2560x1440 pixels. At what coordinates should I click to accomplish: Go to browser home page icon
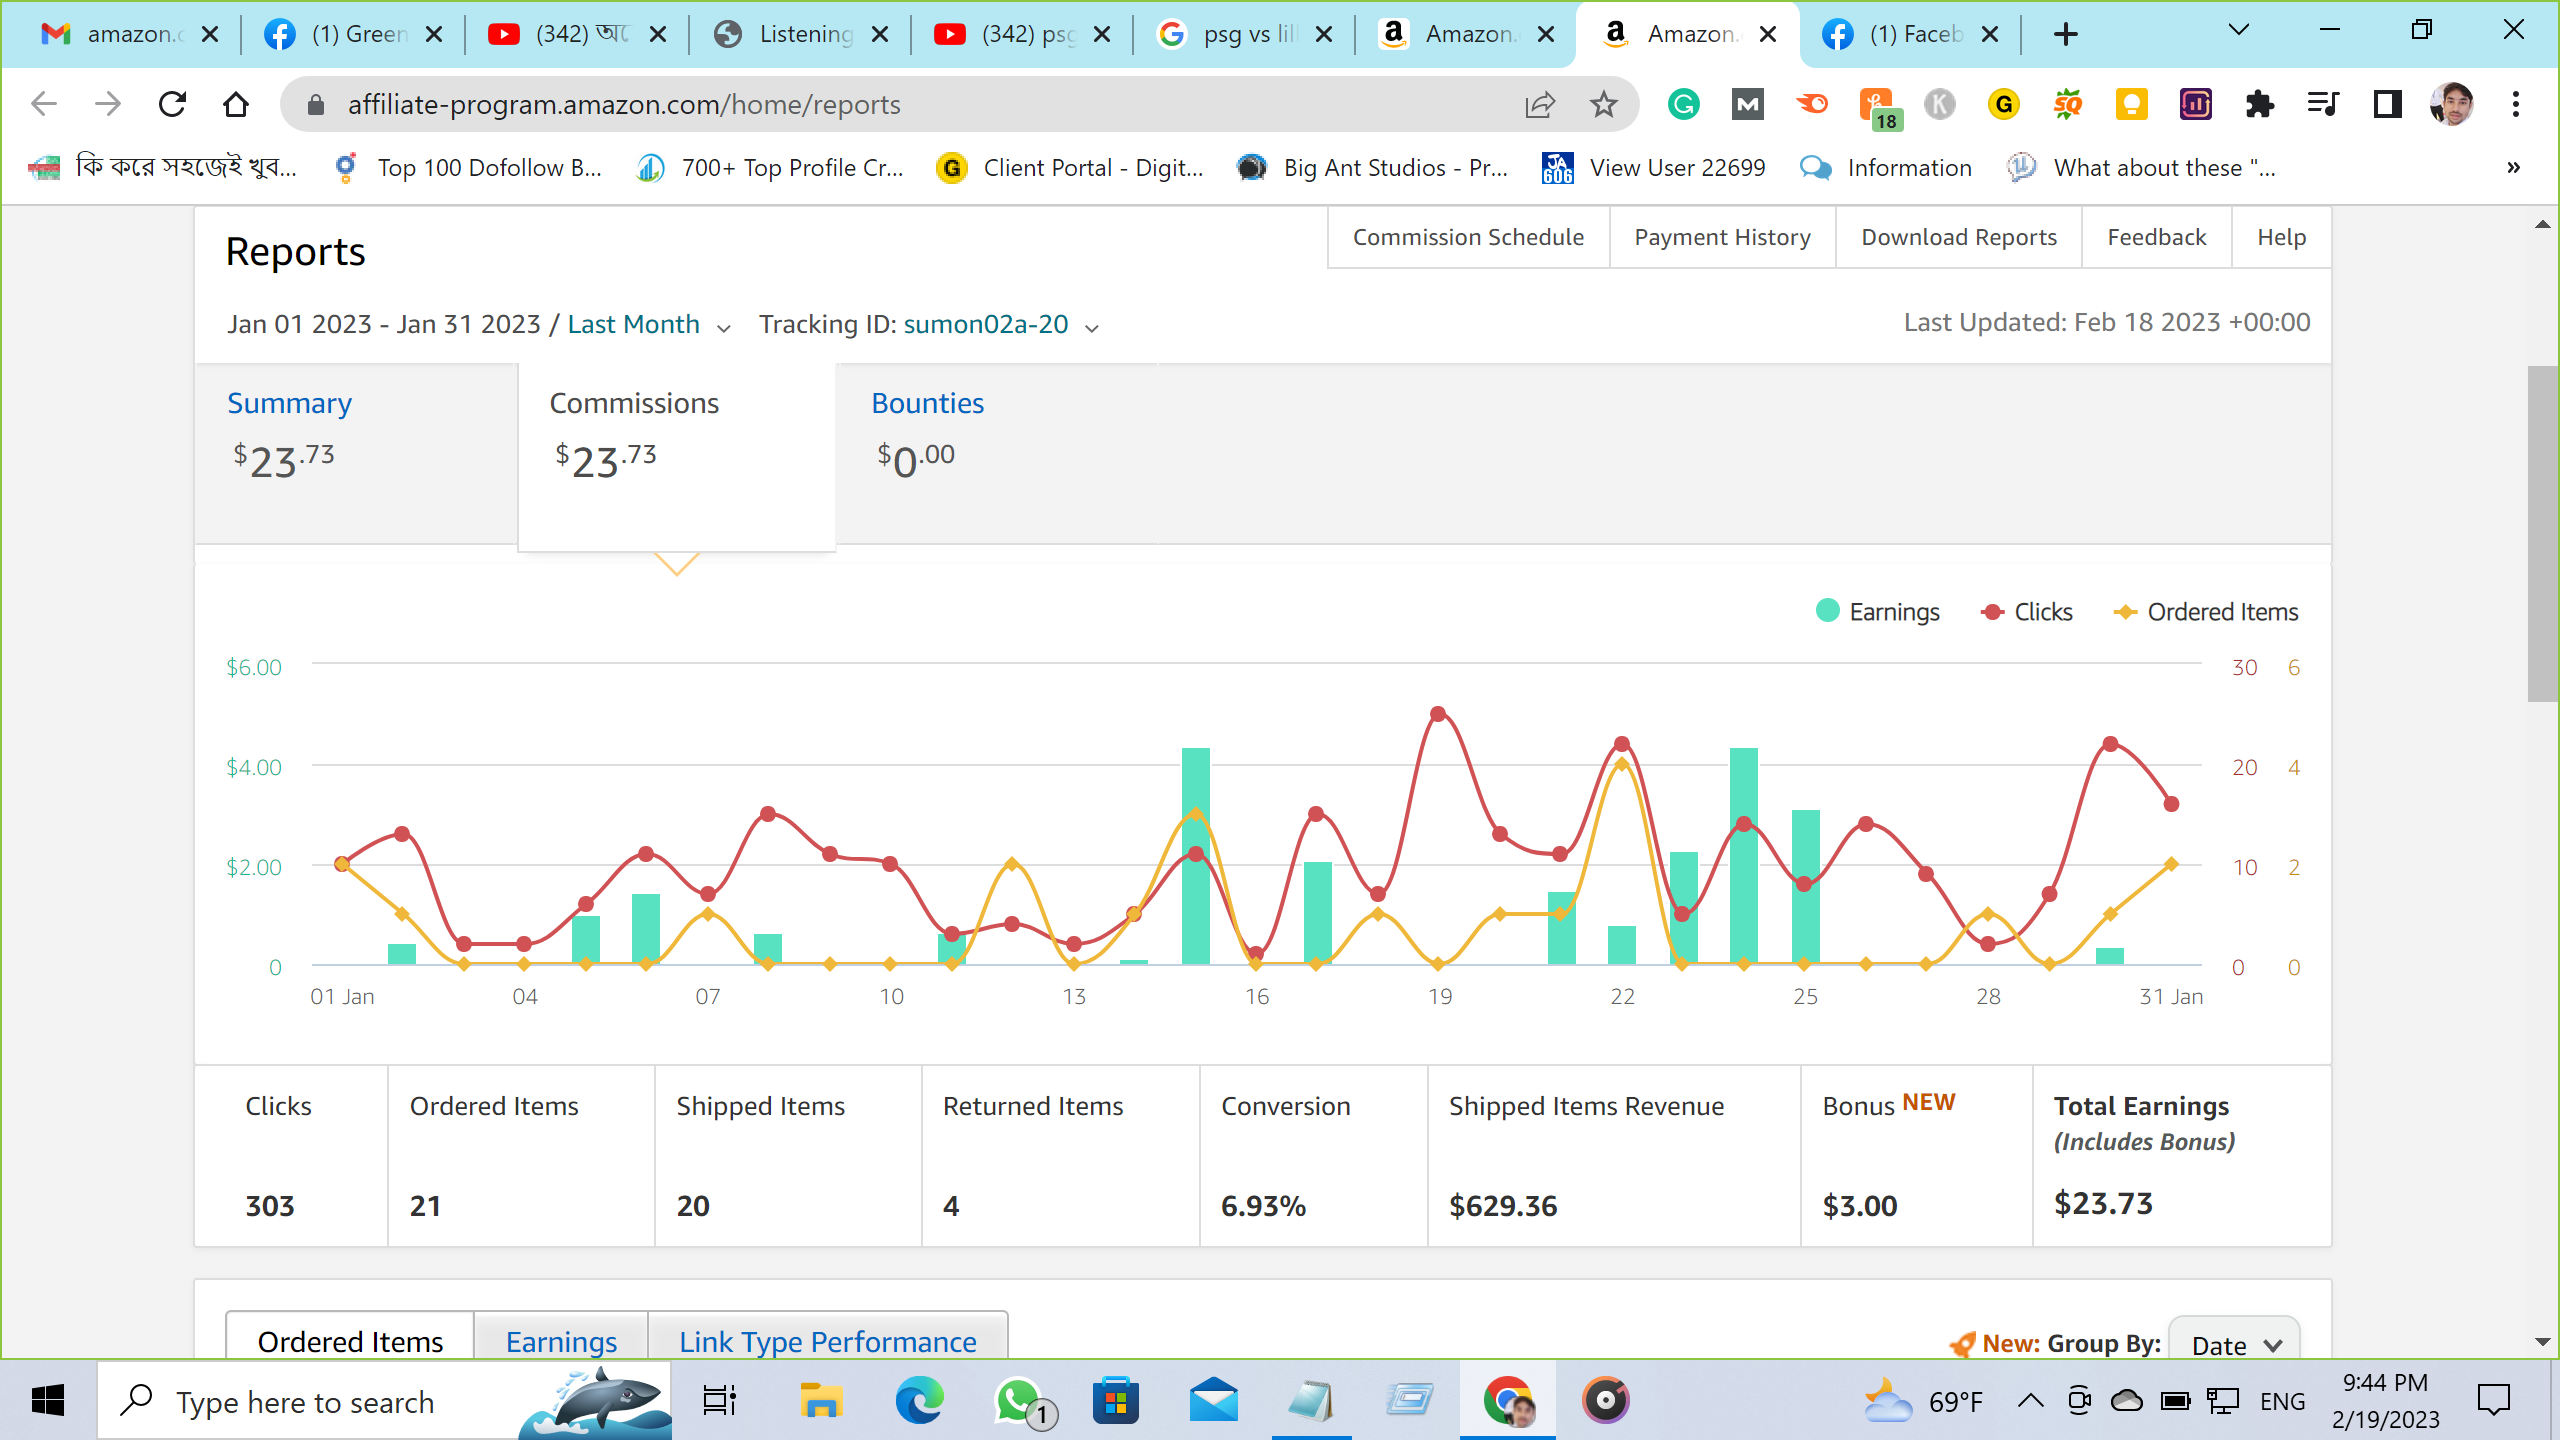pyautogui.click(x=236, y=104)
